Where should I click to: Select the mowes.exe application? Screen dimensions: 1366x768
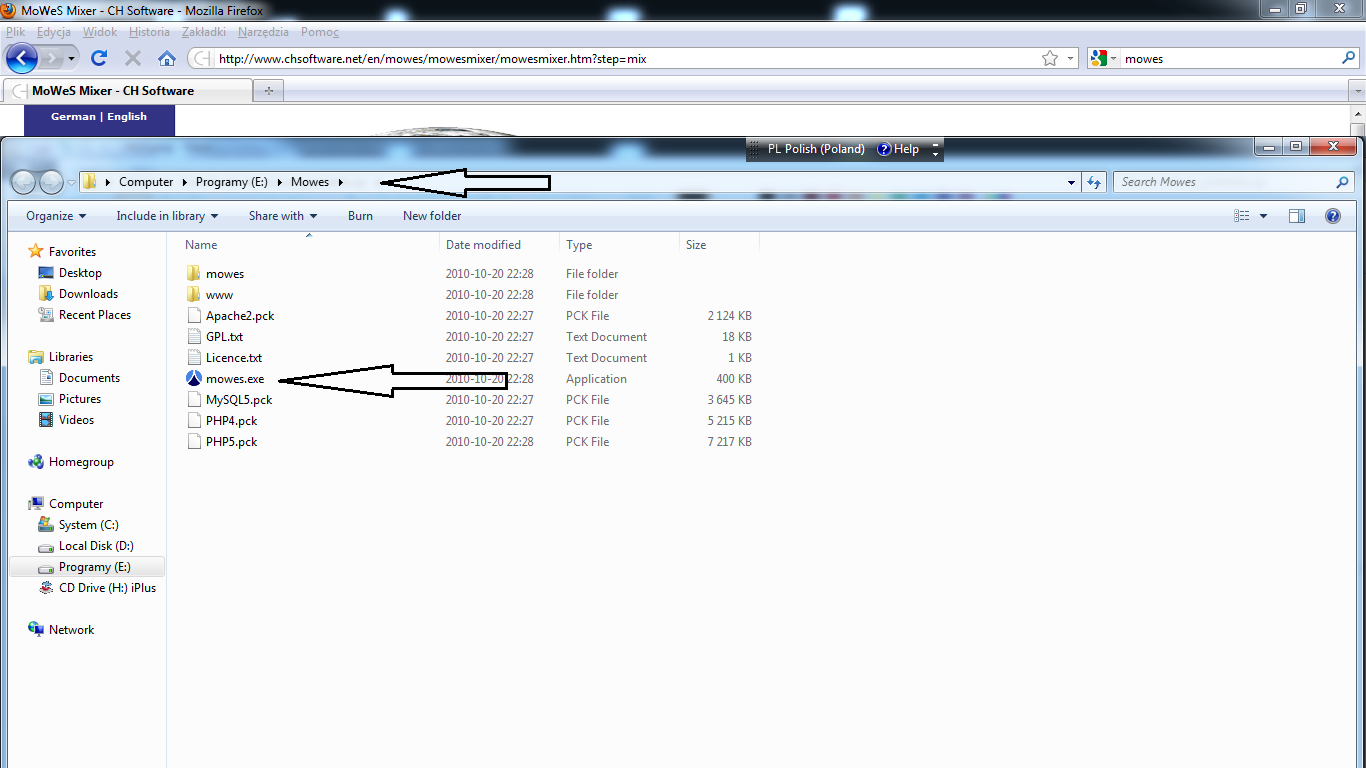235,379
